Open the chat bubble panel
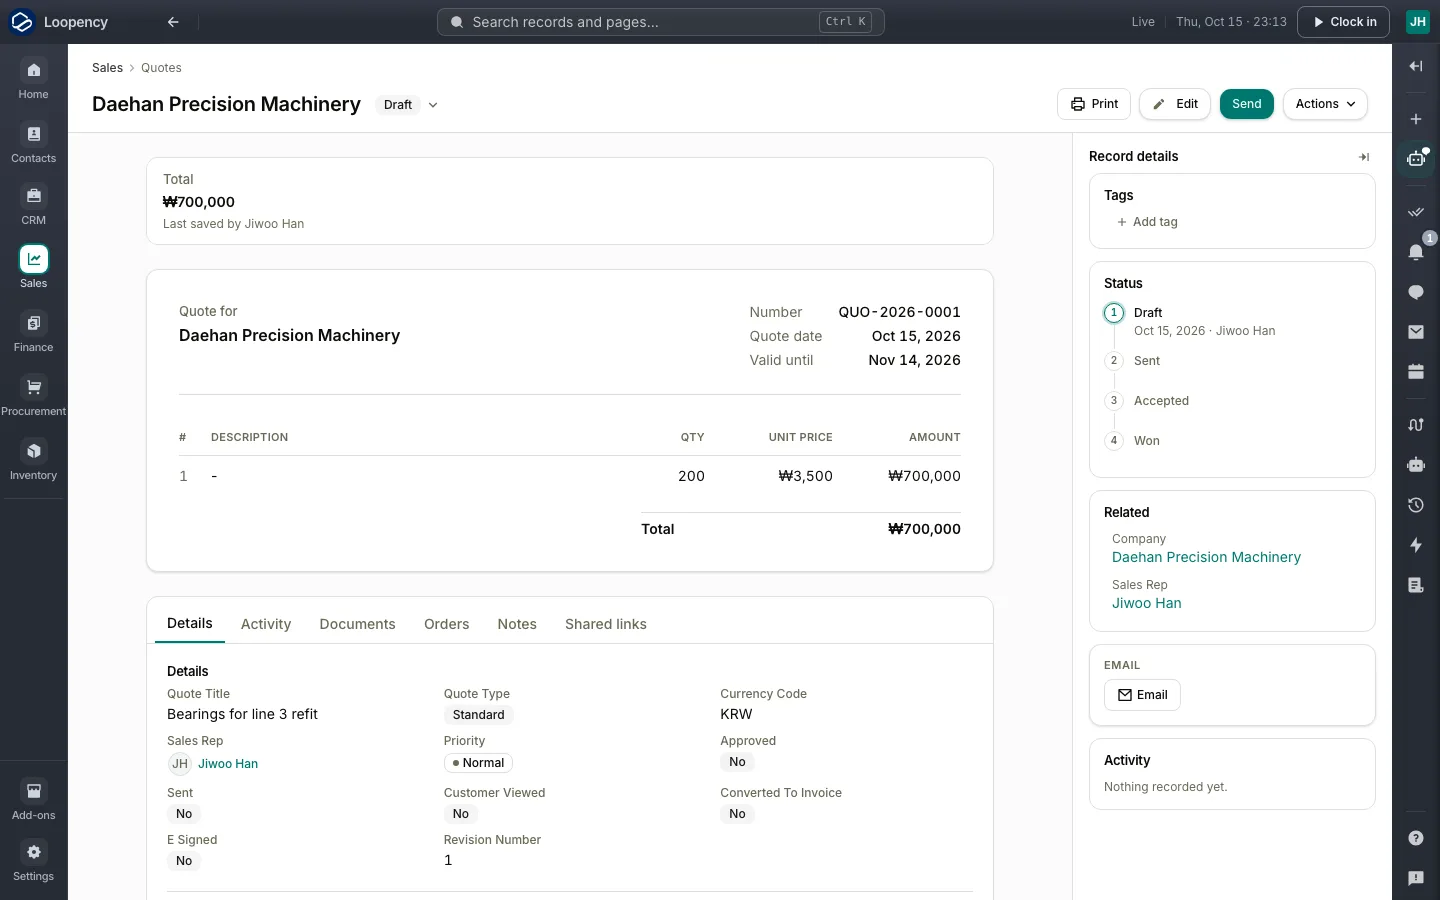 (1416, 292)
